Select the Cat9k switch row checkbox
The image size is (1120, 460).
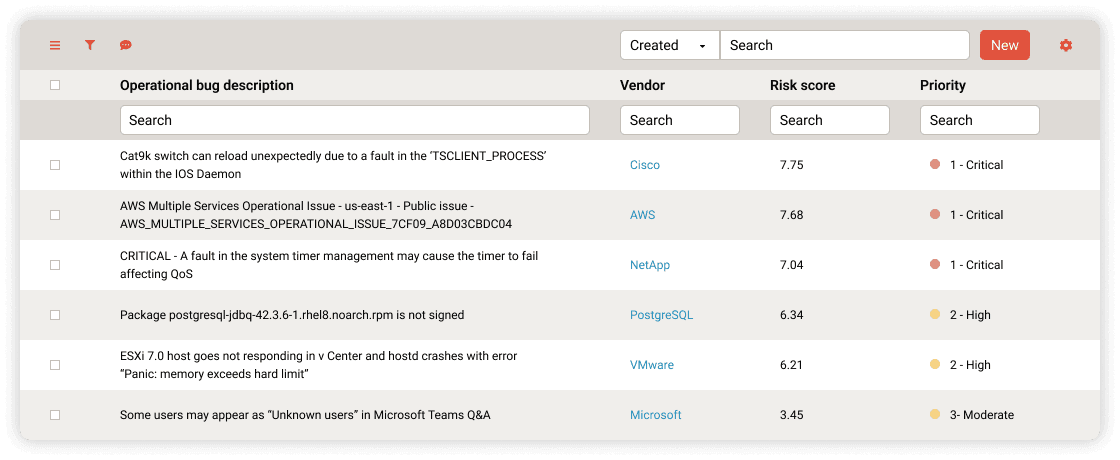55,165
